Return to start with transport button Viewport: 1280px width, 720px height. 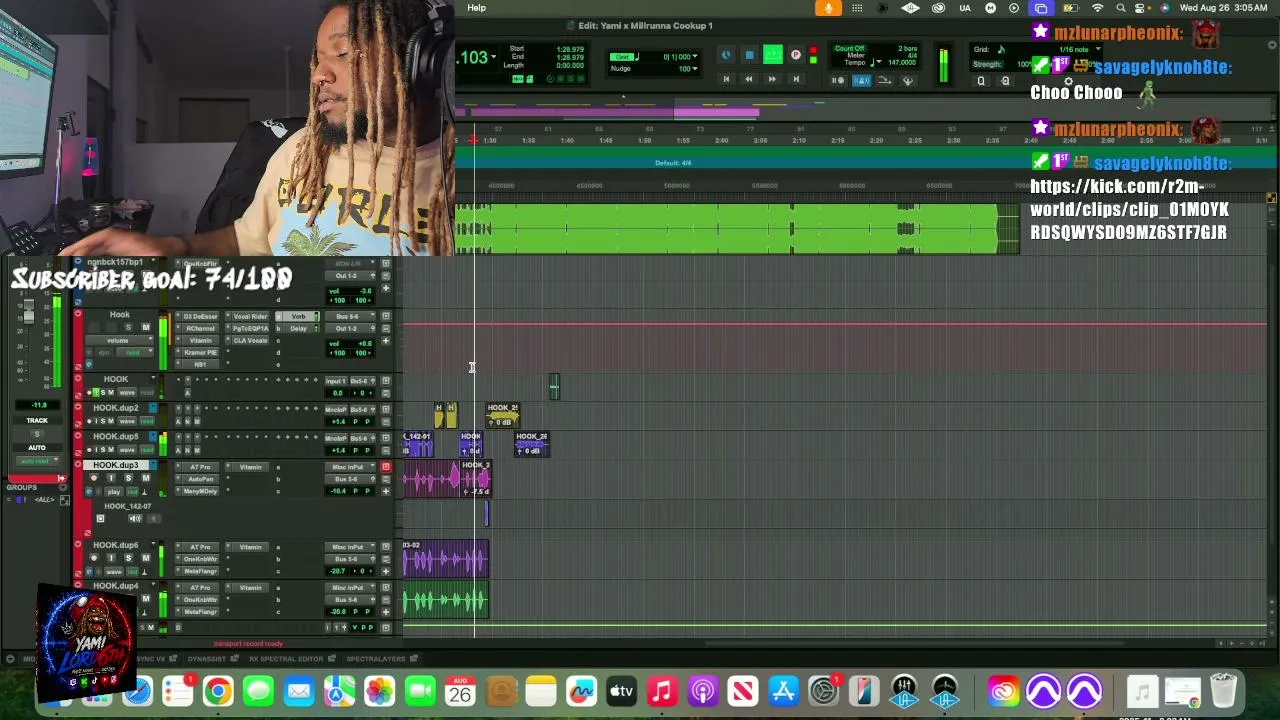[726, 79]
